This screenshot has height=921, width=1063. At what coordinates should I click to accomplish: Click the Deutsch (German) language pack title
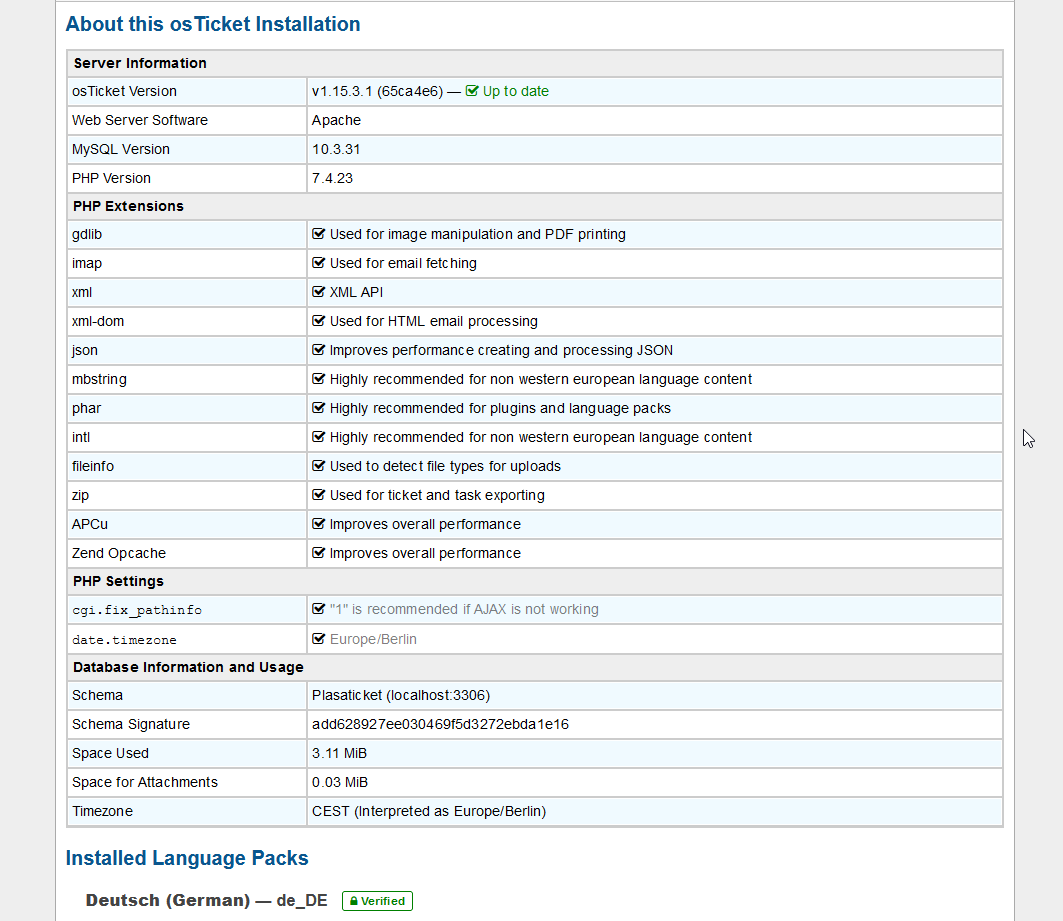pos(206,900)
